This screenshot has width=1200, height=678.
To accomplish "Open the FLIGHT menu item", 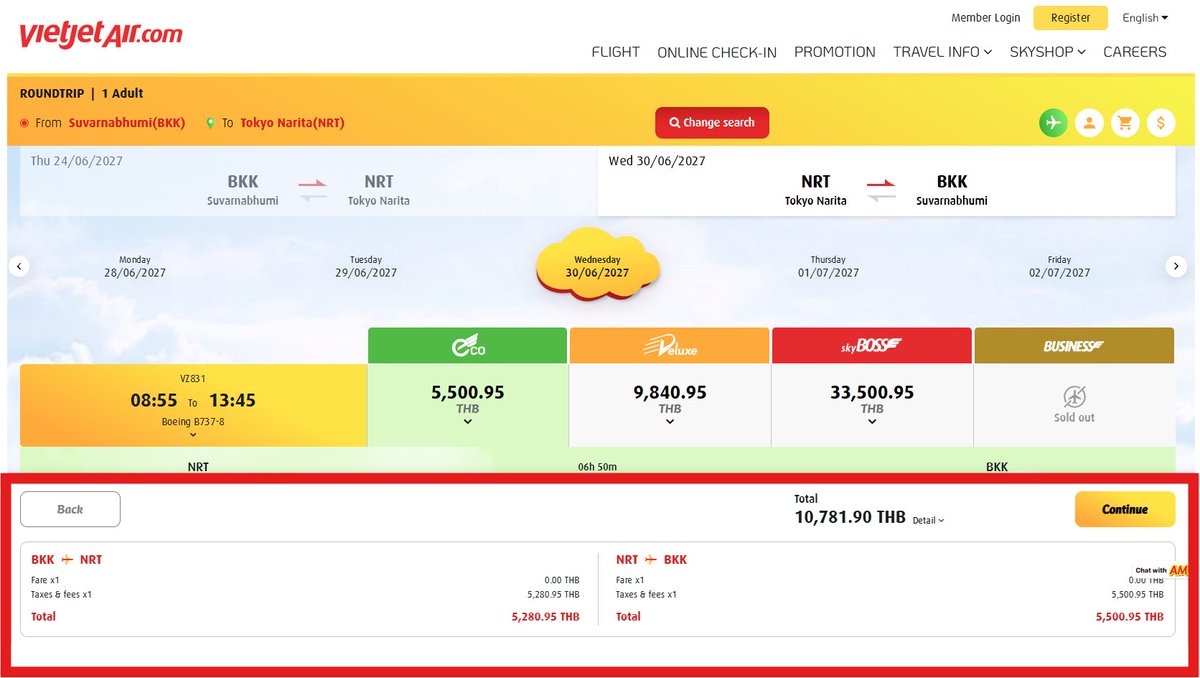I will (615, 52).
